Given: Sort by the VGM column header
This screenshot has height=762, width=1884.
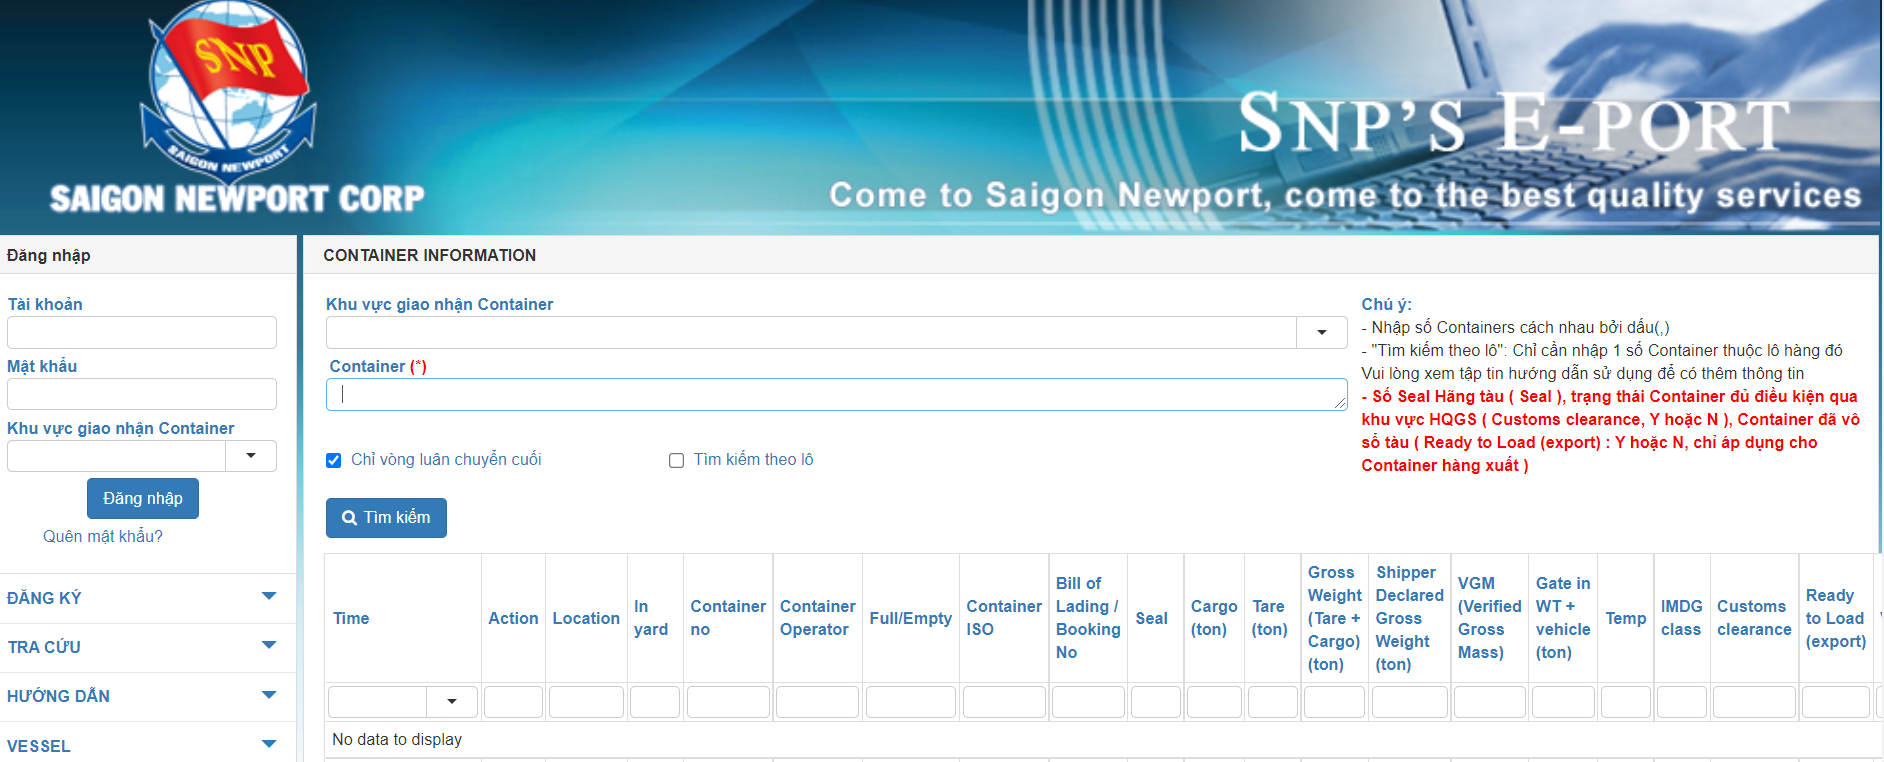Looking at the screenshot, I should click(x=1490, y=618).
